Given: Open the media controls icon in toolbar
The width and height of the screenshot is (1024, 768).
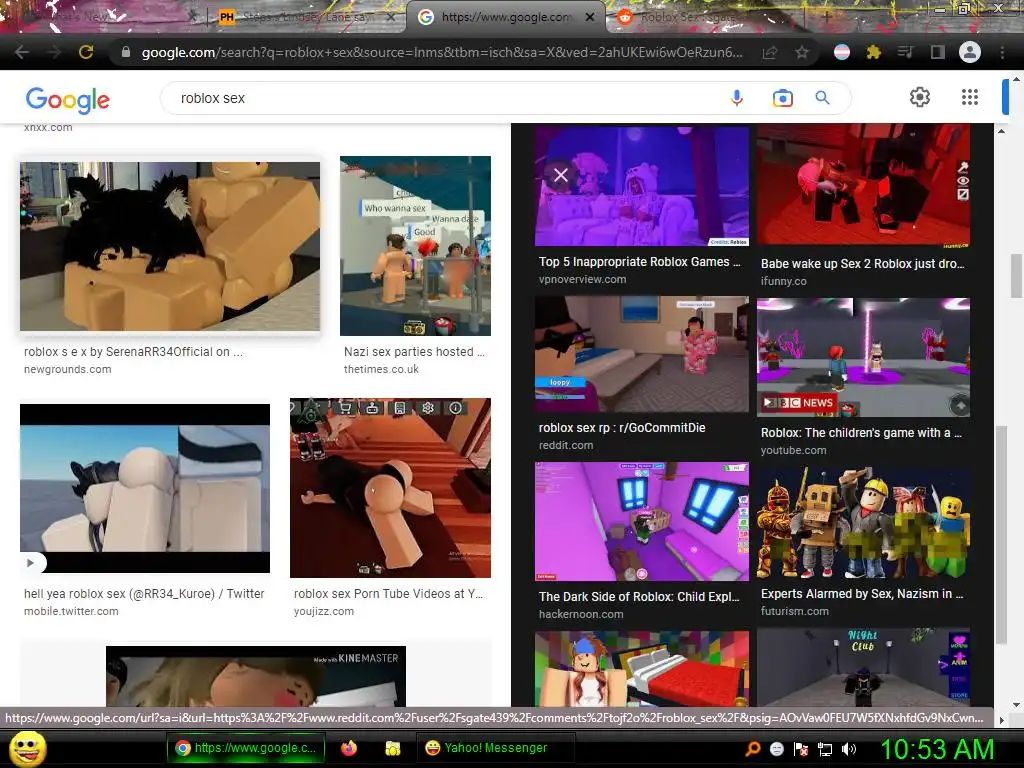Looking at the screenshot, I should tap(905, 52).
